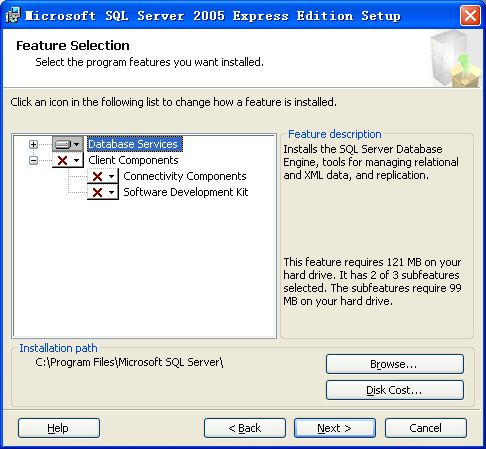Open the Disk Cost... dialog

[x=395, y=390]
